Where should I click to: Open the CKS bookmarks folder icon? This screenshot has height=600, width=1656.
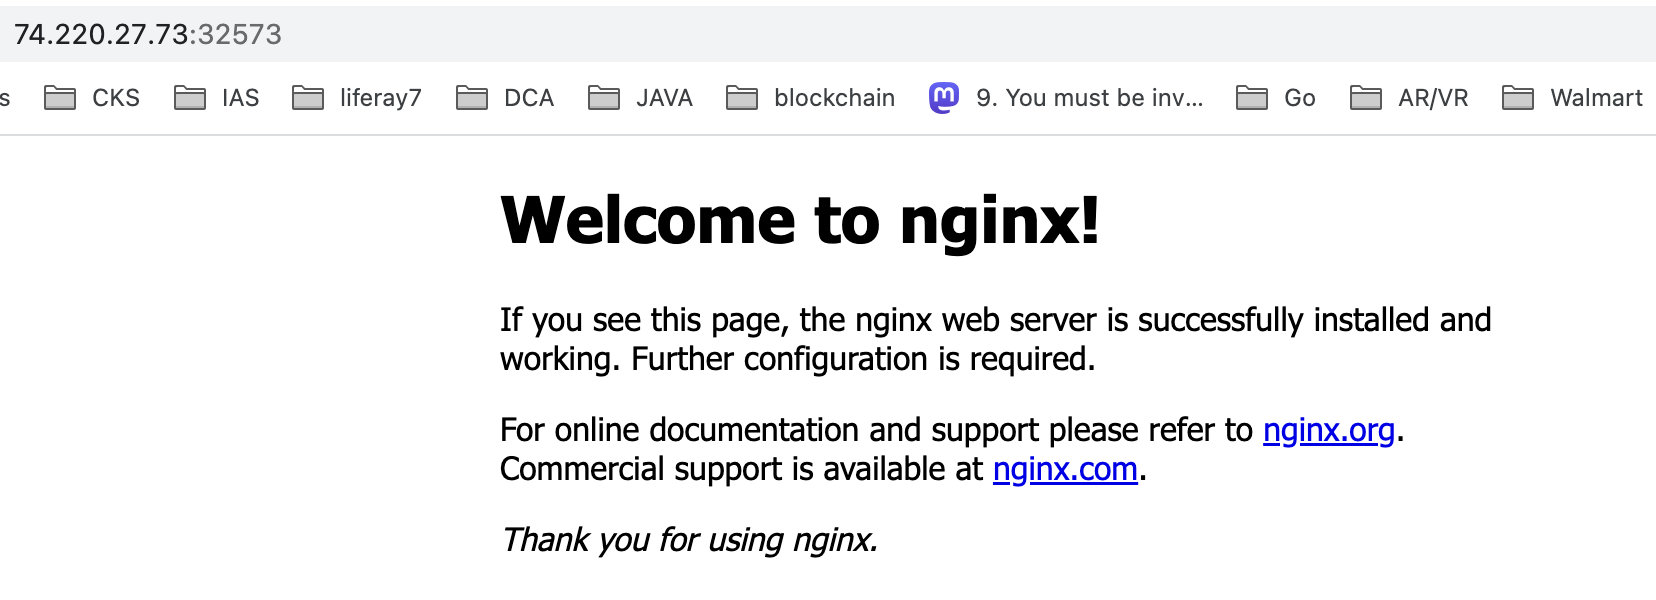tap(60, 98)
